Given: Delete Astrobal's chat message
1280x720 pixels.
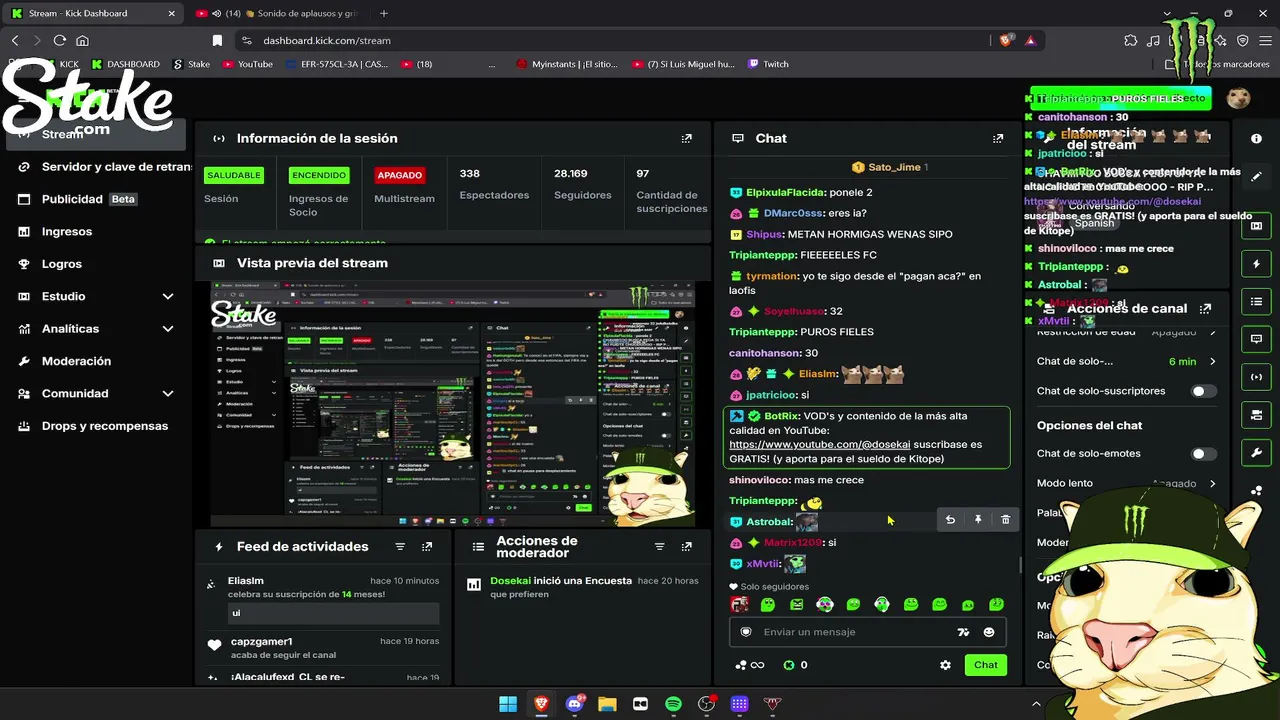Looking at the screenshot, I should tap(1005, 520).
